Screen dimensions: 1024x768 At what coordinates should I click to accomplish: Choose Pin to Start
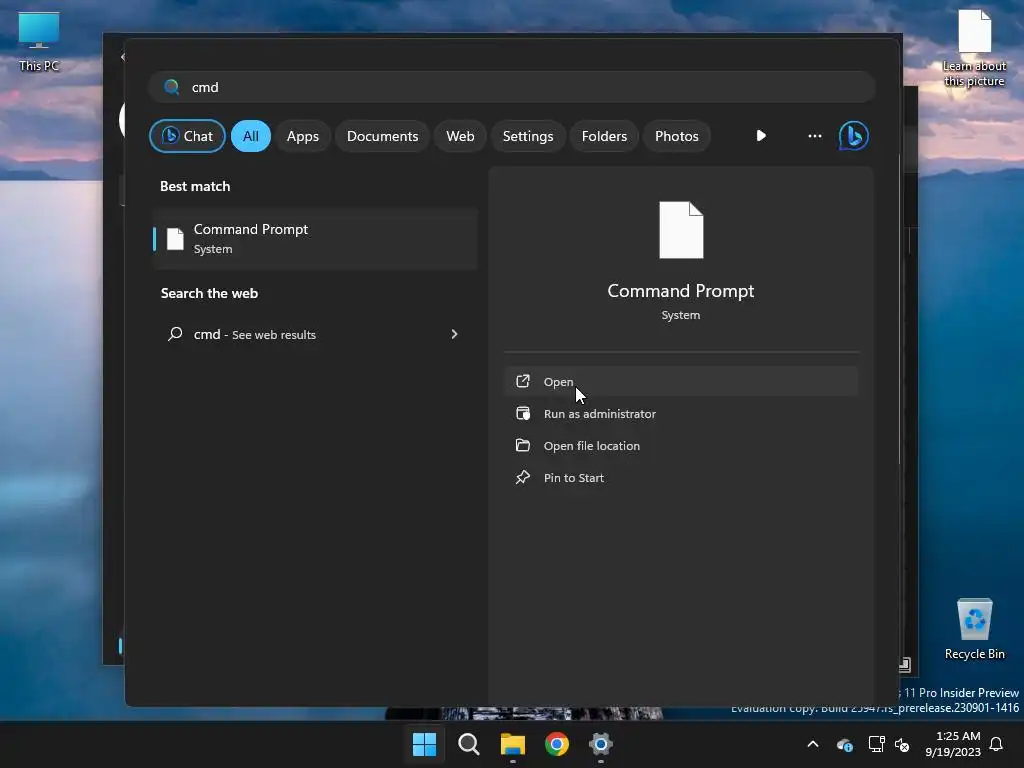[x=681, y=477]
